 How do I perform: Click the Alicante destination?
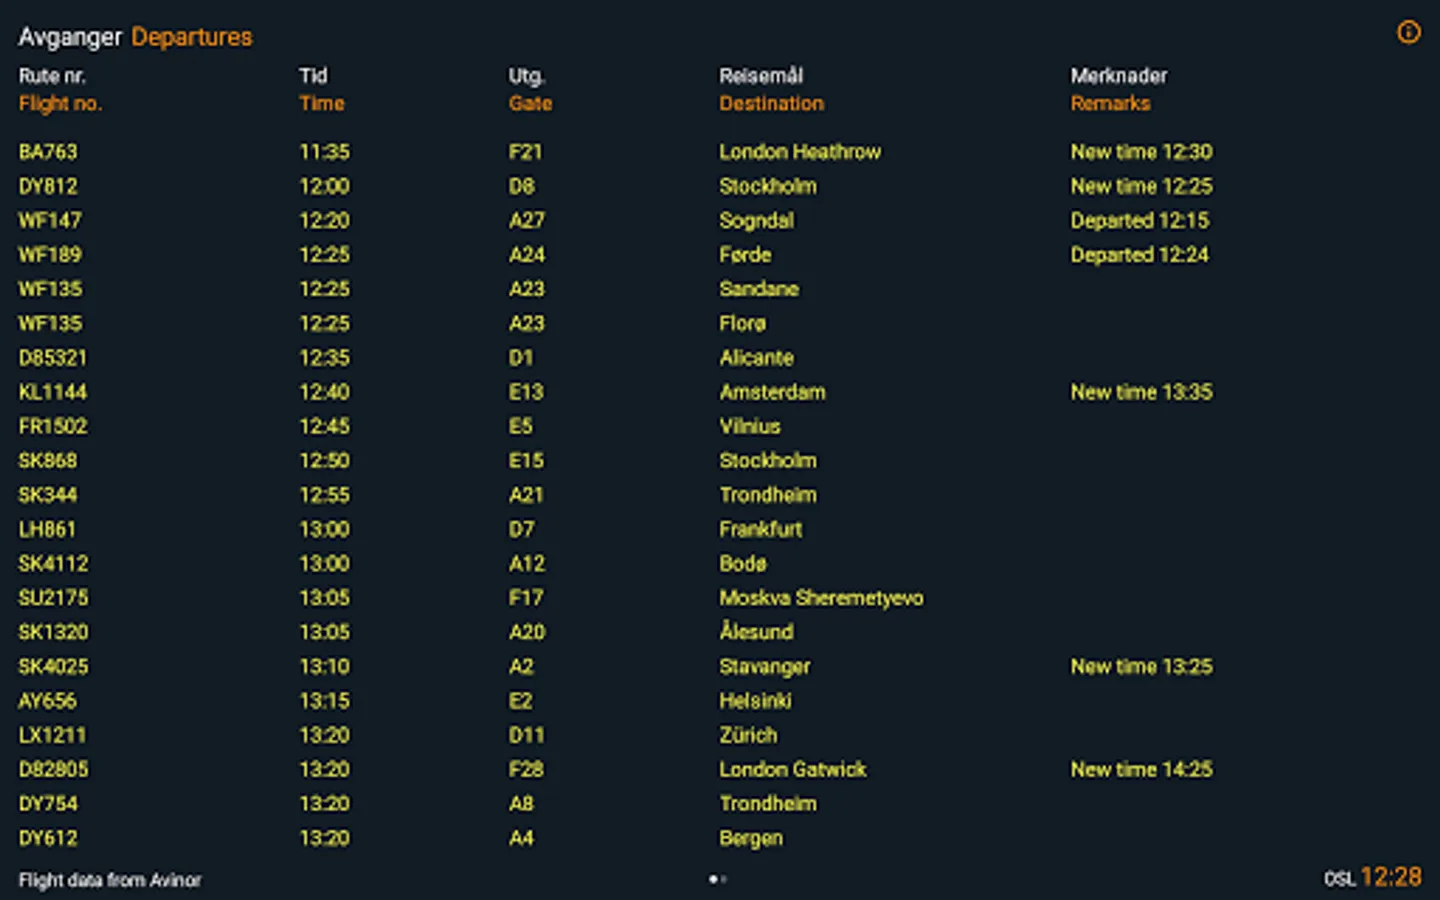(756, 358)
